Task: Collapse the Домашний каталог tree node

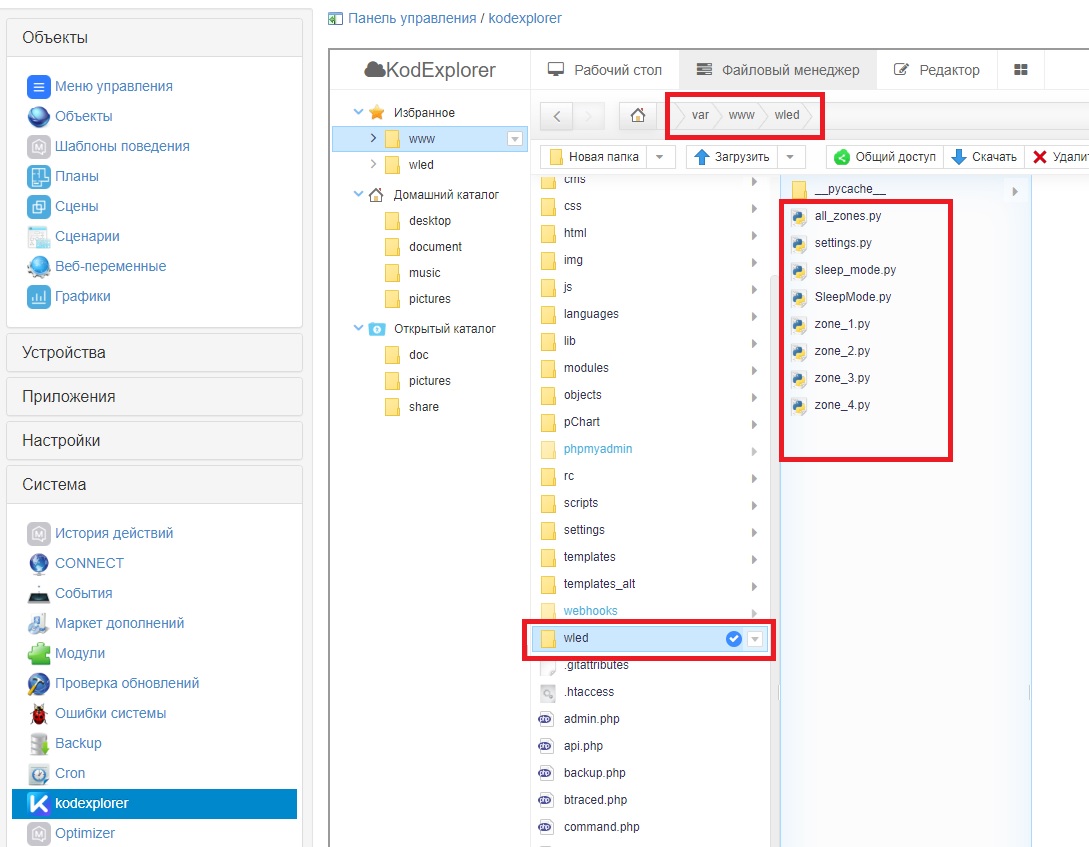Action: [x=359, y=195]
